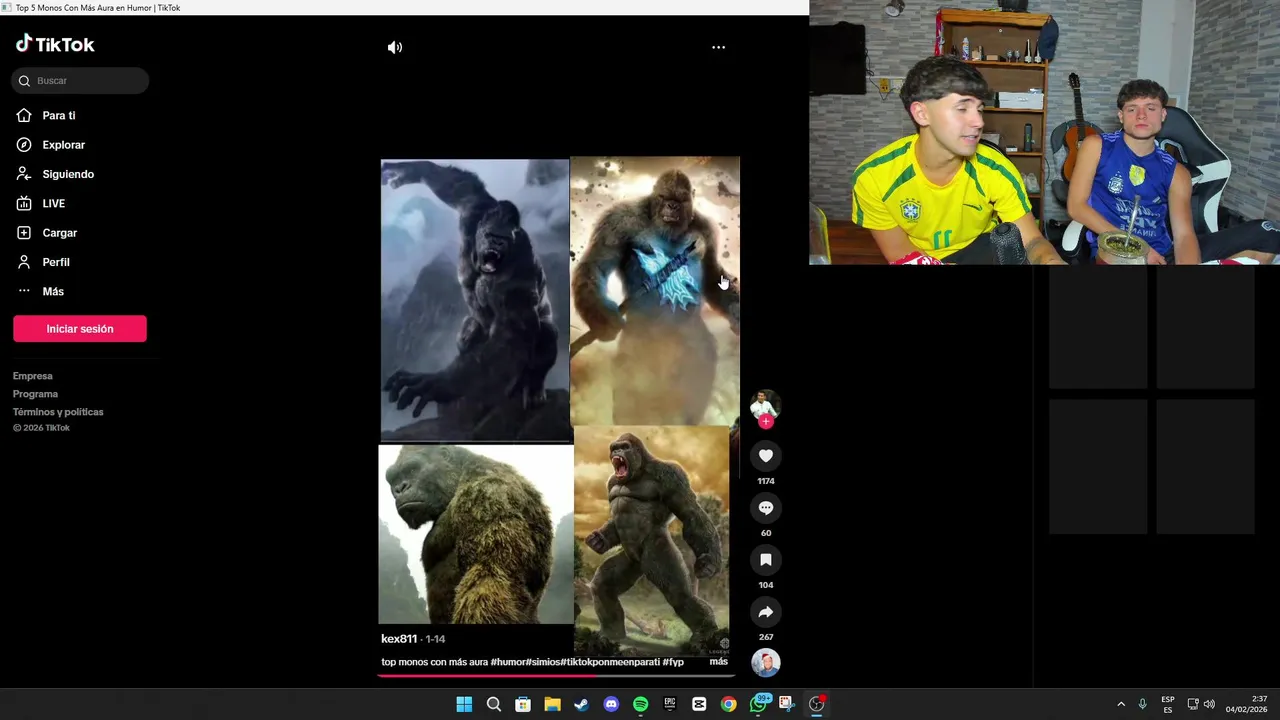Open Spotify from the taskbar
The height and width of the screenshot is (720, 1280).
click(640, 704)
